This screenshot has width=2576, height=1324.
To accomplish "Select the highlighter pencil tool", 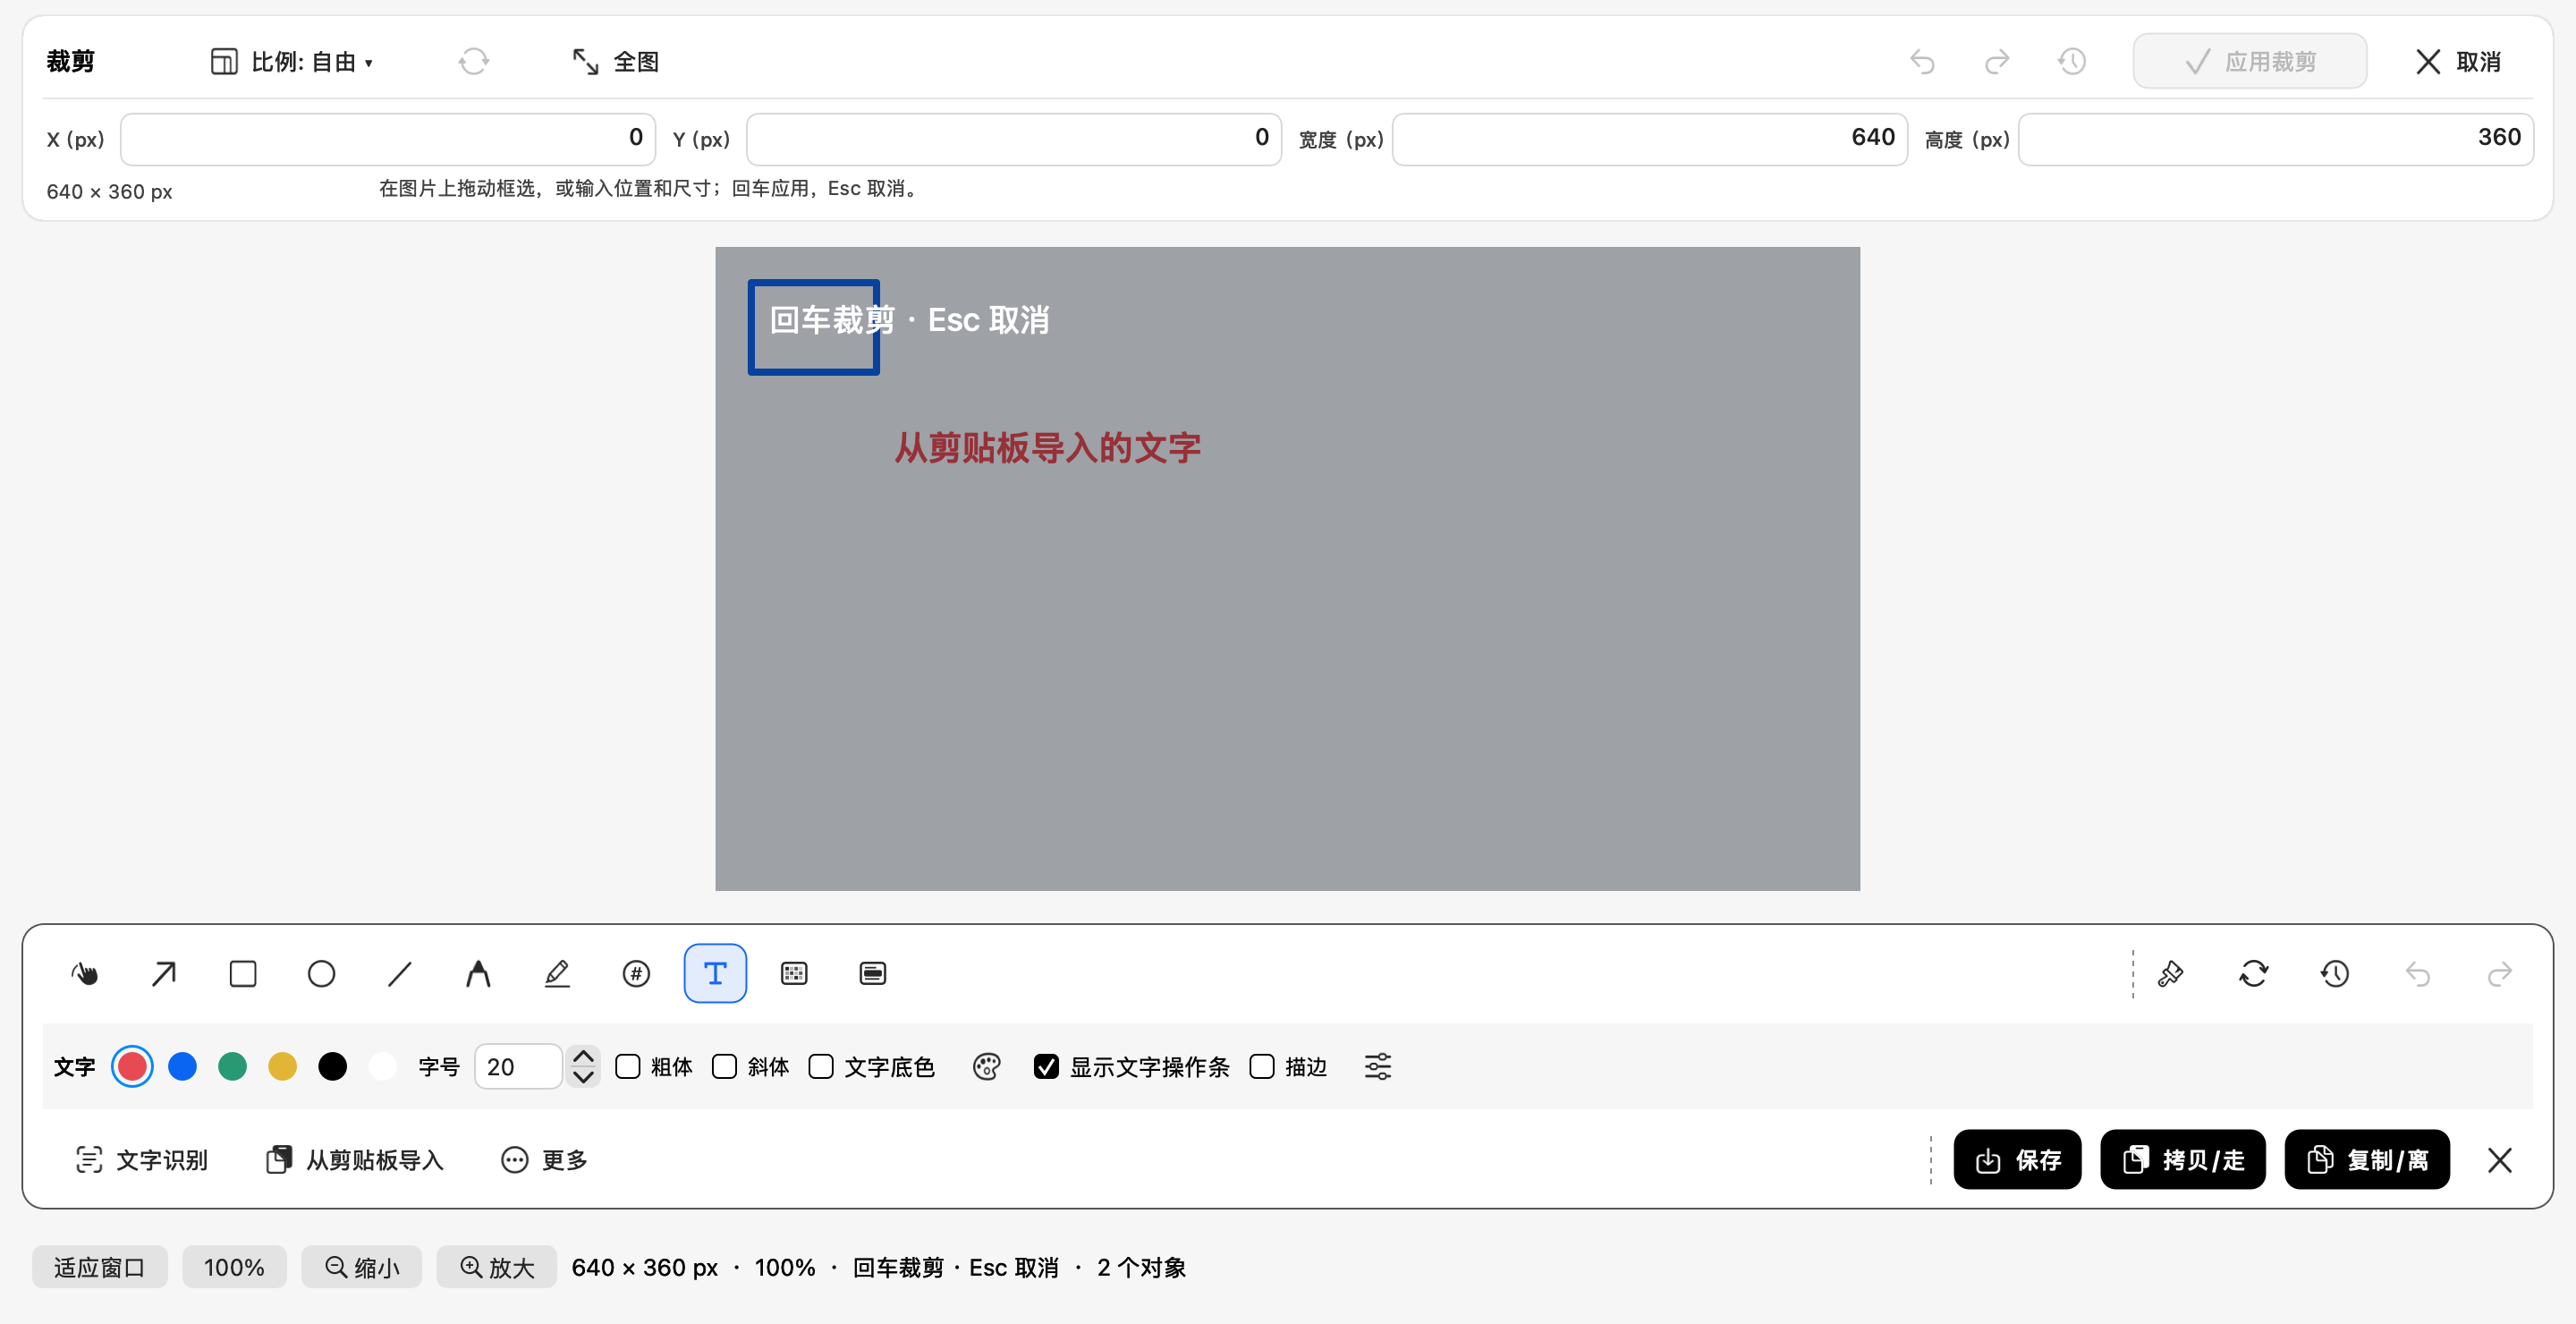I will click(x=557, y=973).
